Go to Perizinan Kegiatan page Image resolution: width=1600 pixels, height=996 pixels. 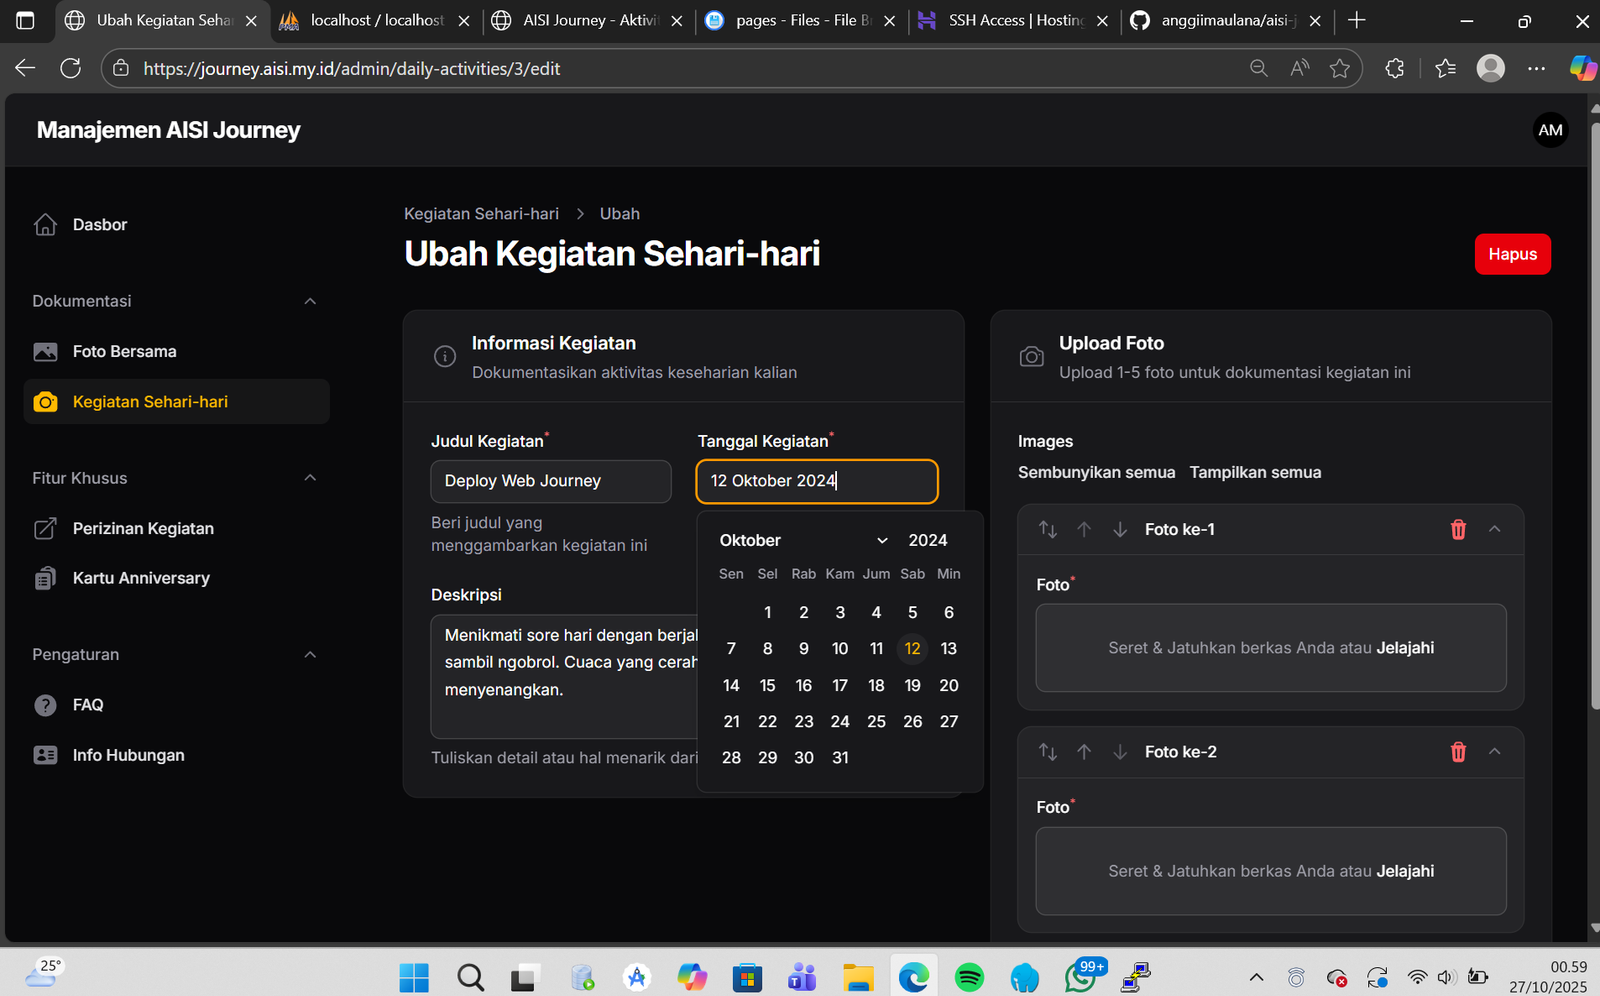pyautogui.click(x=143, y=529)
